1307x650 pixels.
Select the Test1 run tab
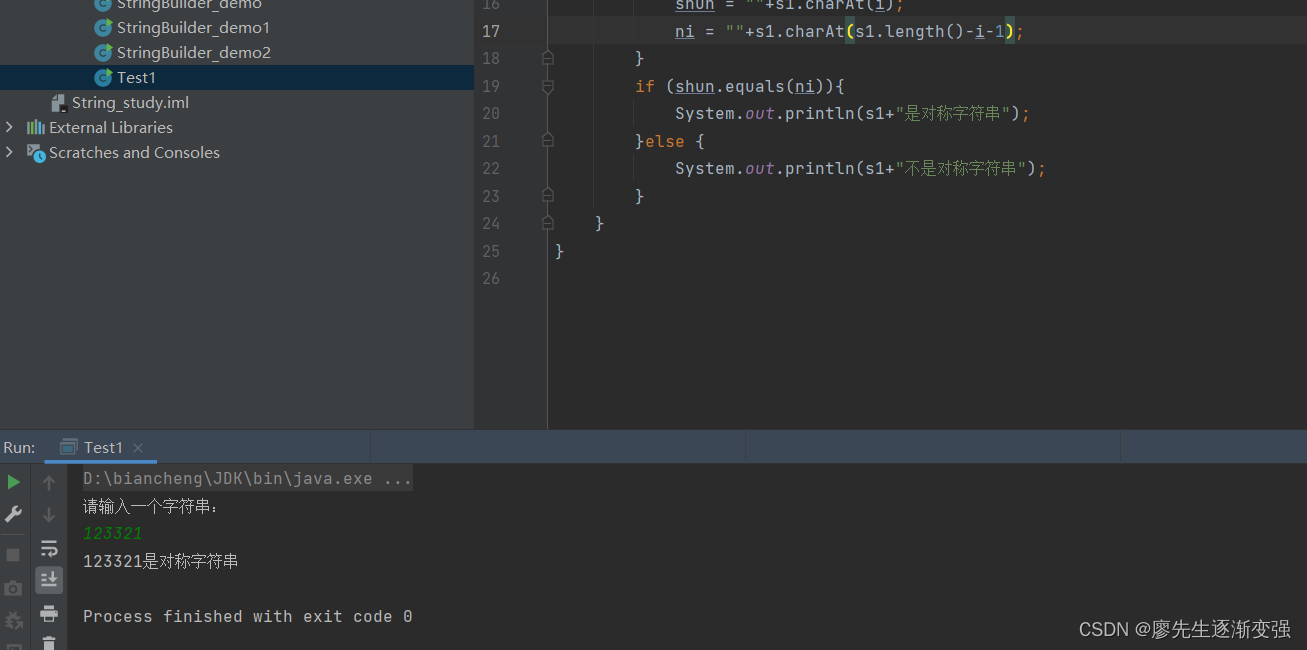pyautogui.click(x=101, y=447)
